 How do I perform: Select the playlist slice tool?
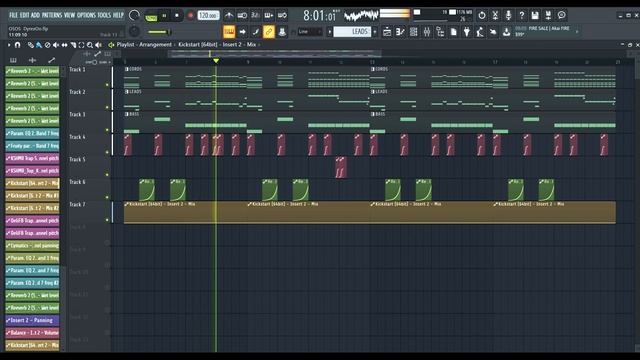(73, 45)
